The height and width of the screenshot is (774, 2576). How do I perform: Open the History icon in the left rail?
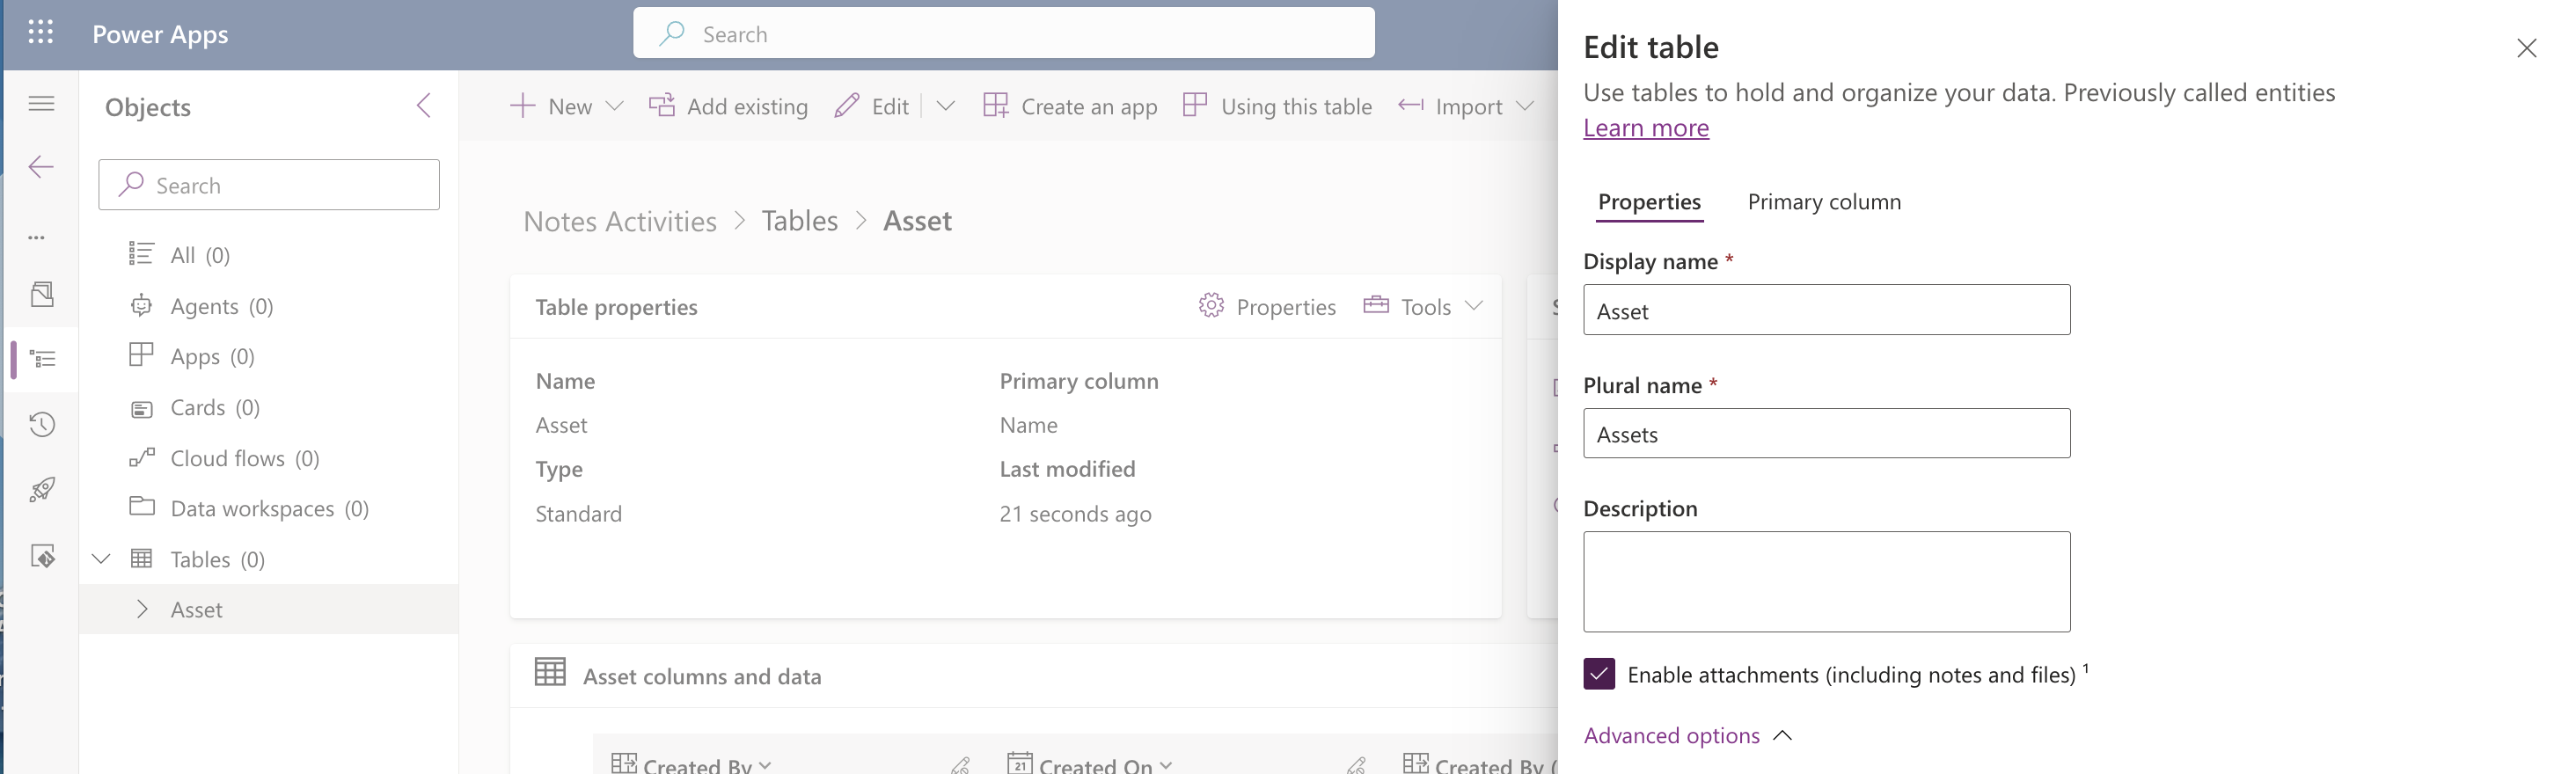[x=42, y=424]
